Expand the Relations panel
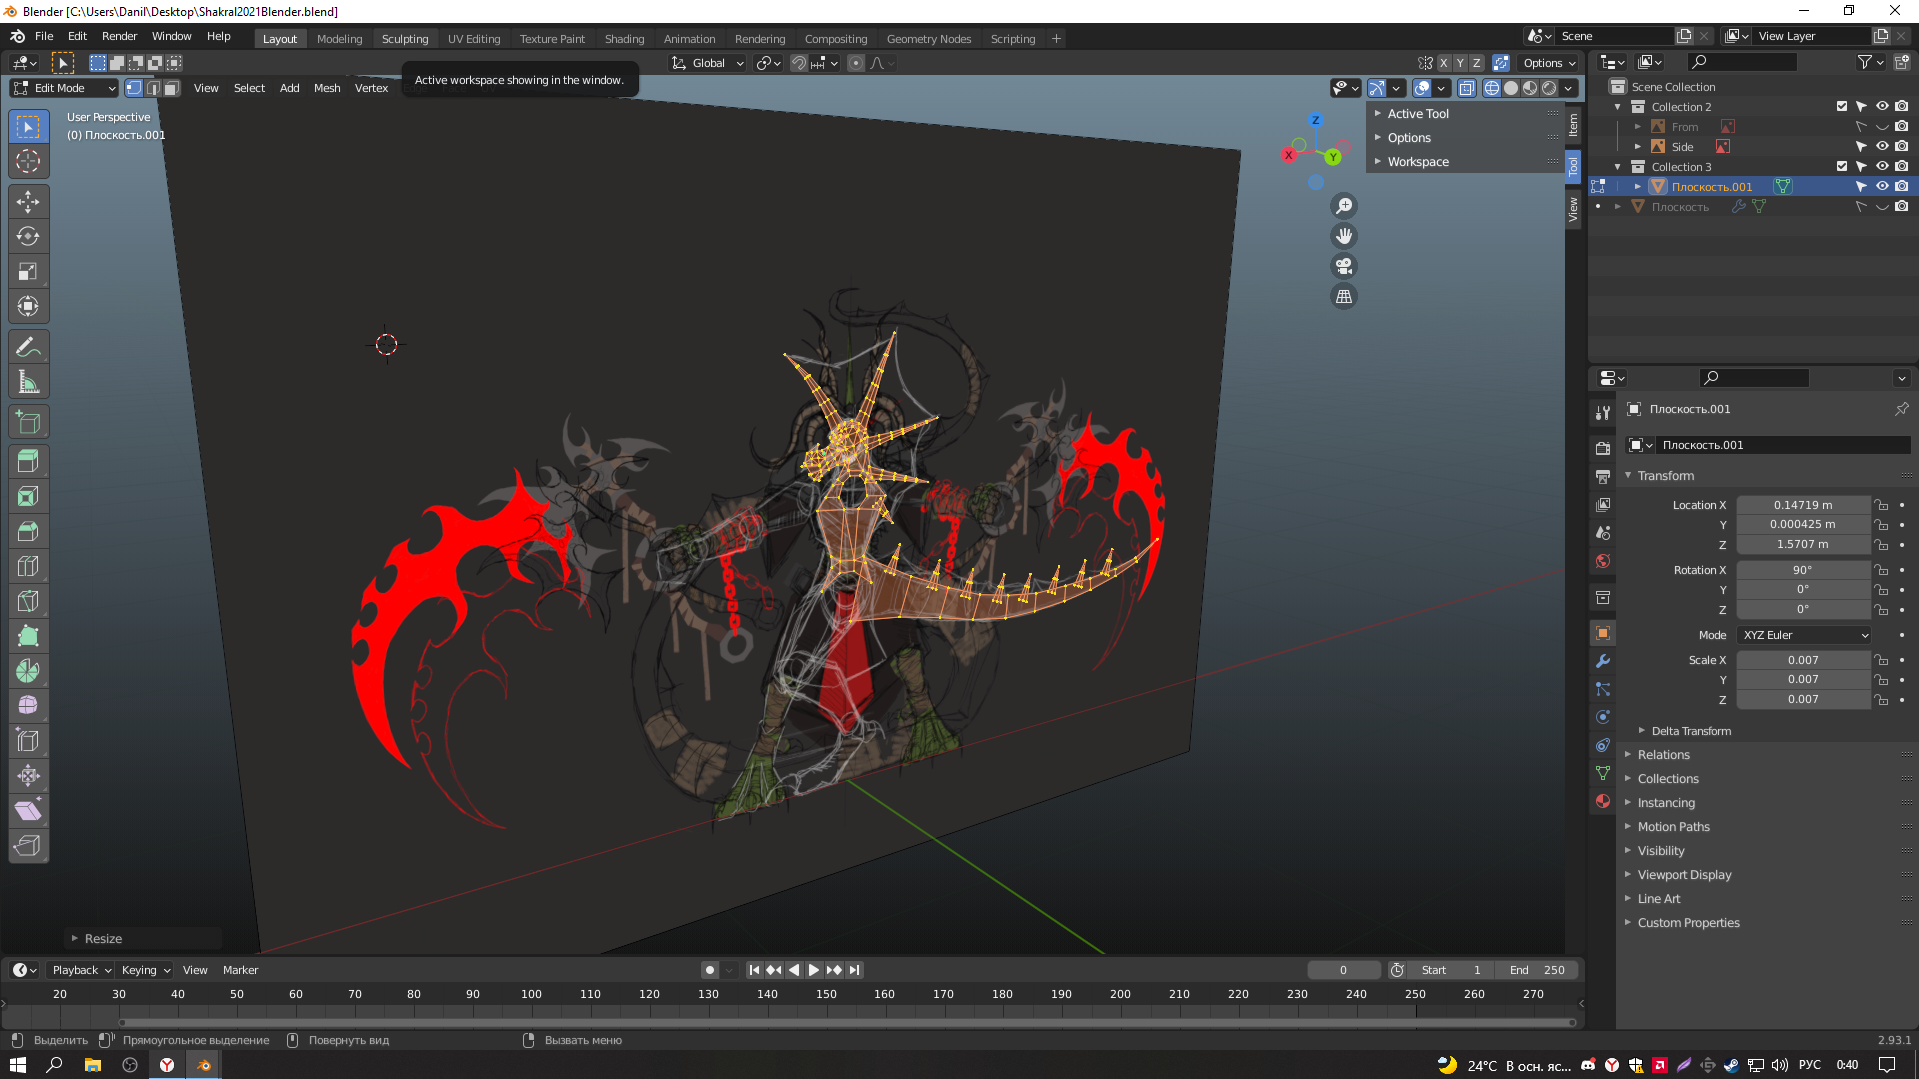Viewport: 1919px width, 1079px height. coord(1663,755)
